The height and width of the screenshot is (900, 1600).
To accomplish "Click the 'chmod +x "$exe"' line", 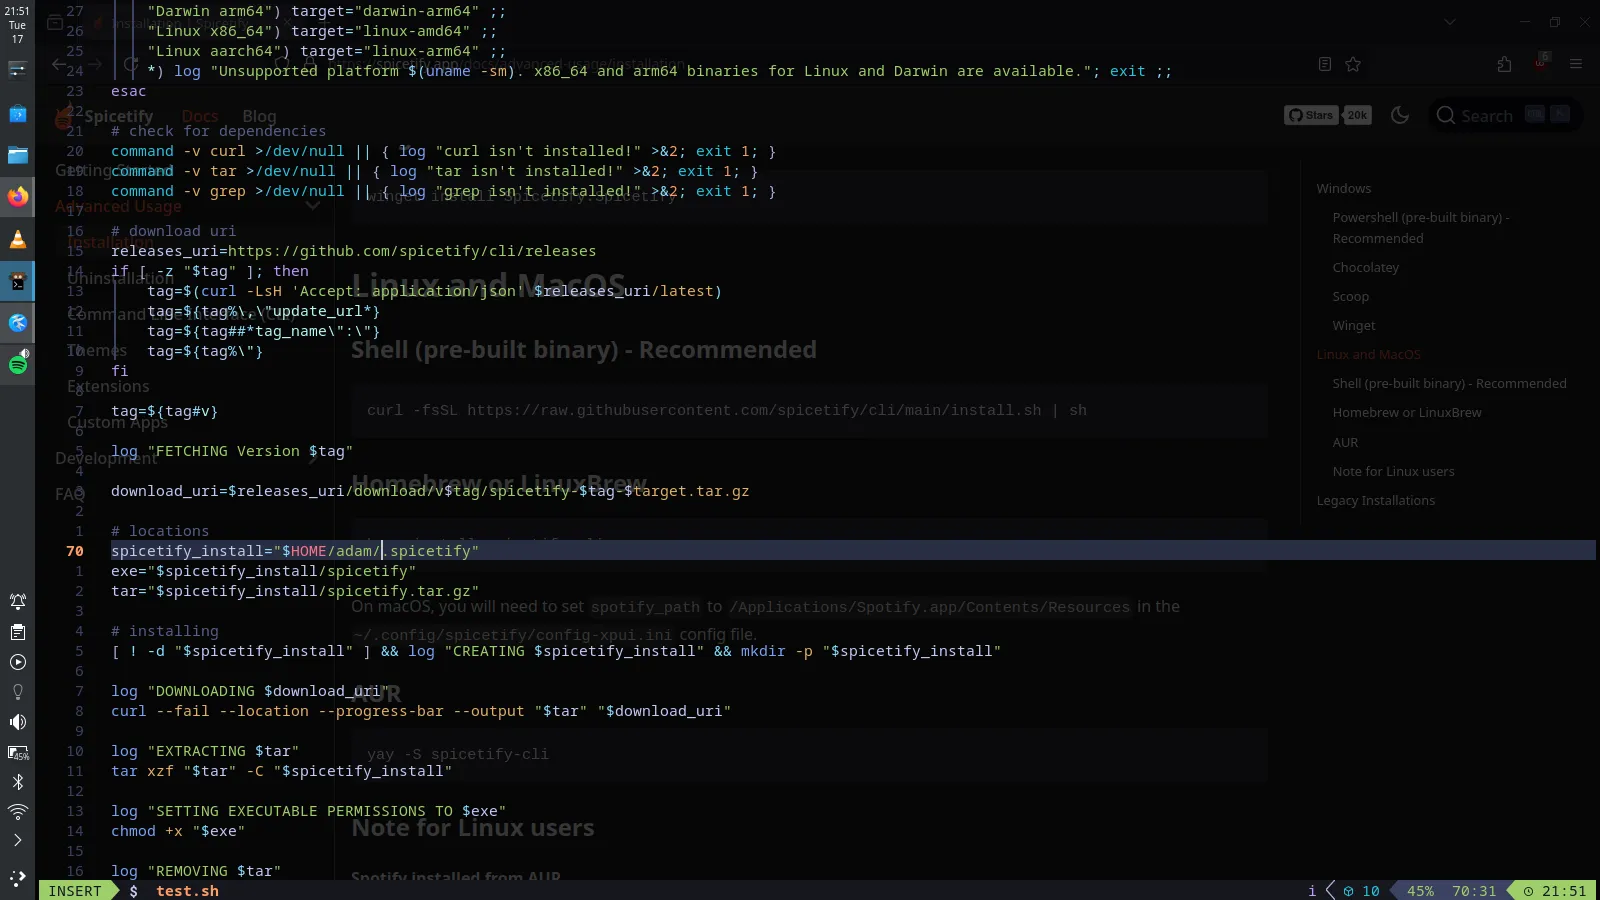I will pos(178,831).
